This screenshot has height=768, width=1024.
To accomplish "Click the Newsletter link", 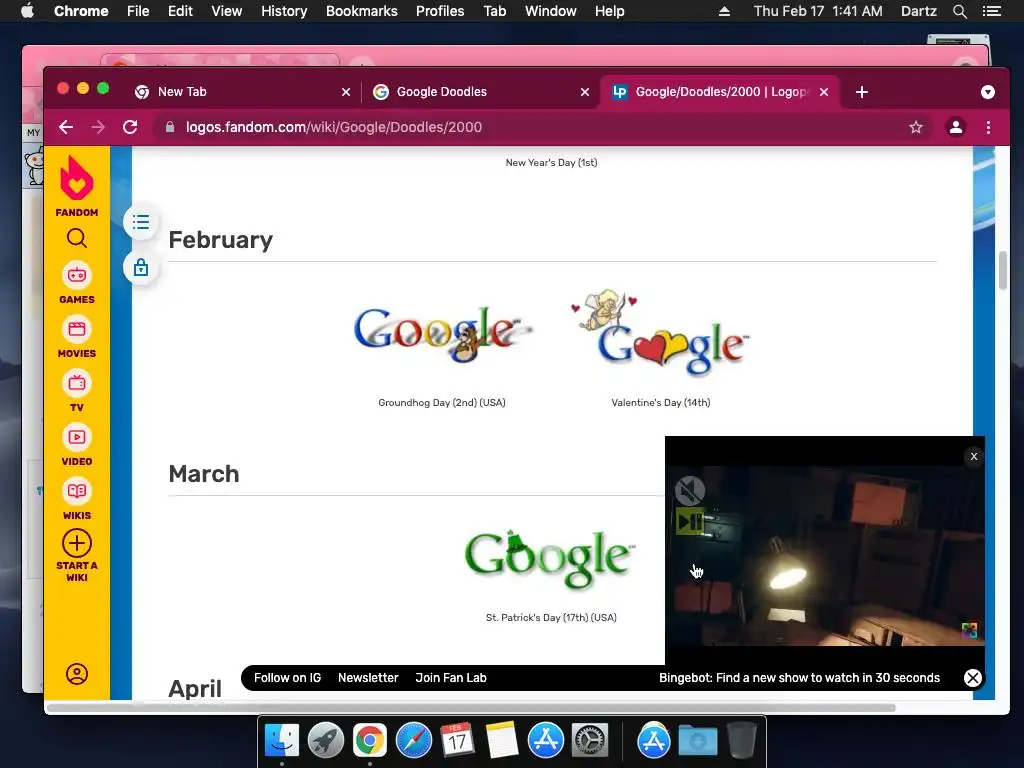I will point(368,678).
